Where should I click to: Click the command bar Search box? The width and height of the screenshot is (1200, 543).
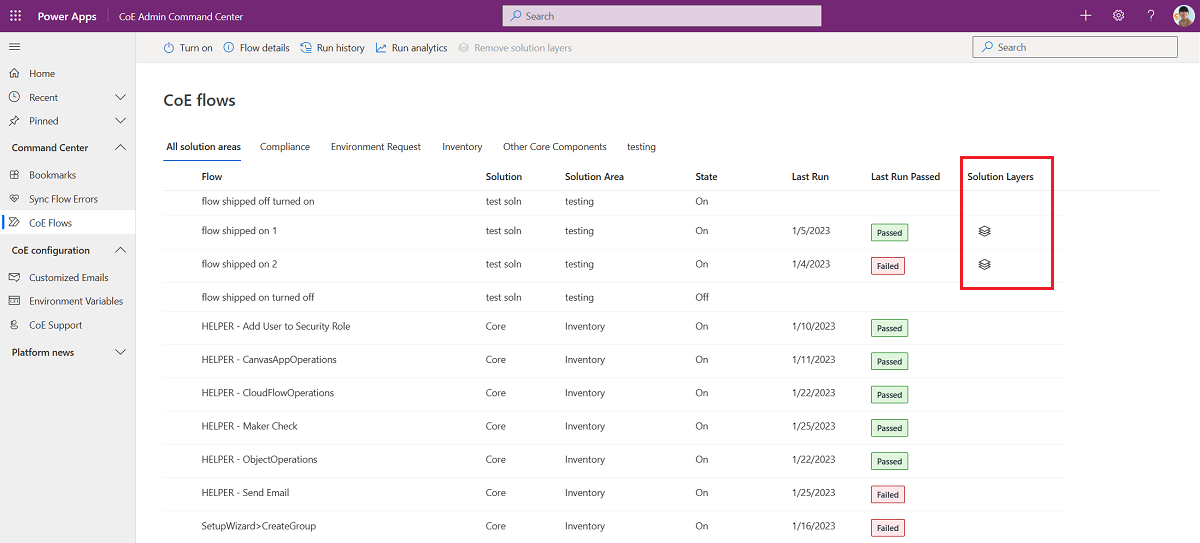point(1076,47)
